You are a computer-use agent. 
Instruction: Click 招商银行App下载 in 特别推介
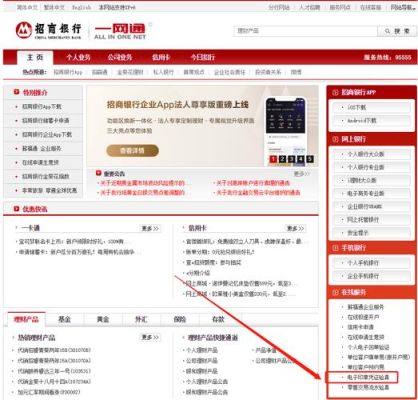click(42, 107)
